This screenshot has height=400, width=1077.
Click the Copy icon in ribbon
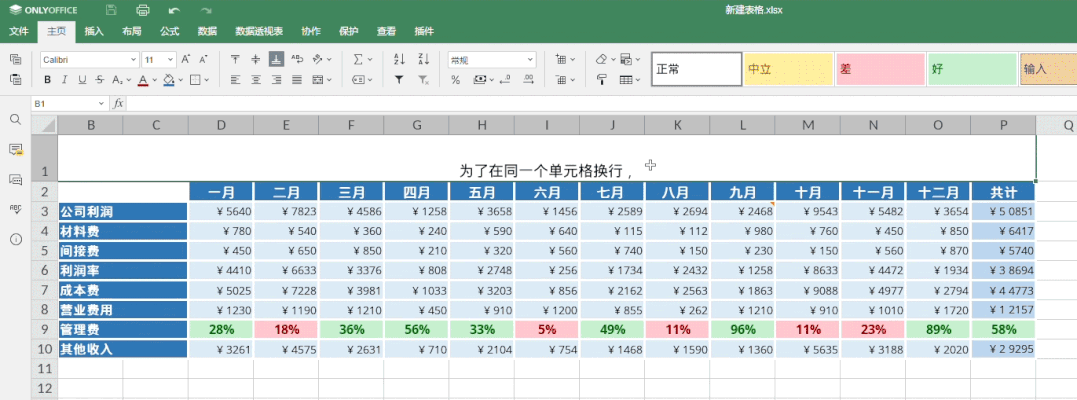[15, 60]
